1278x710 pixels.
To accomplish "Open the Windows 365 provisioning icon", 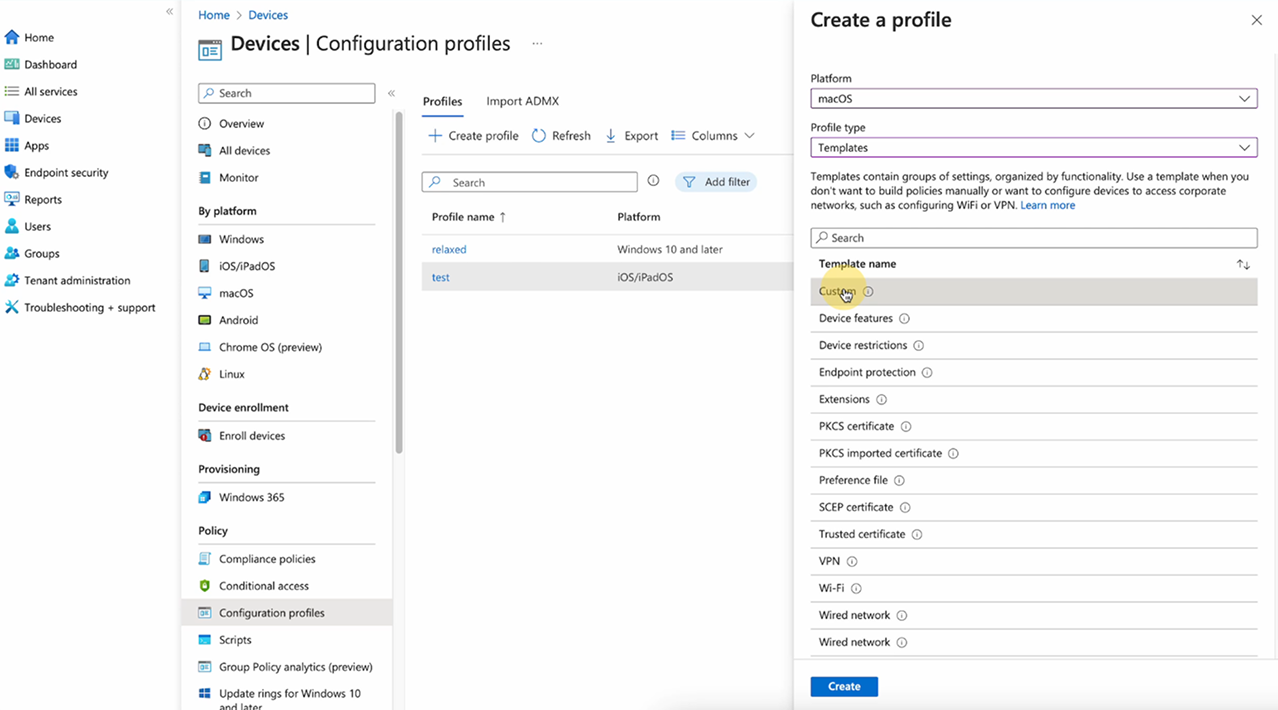I will tap(205, 497).
